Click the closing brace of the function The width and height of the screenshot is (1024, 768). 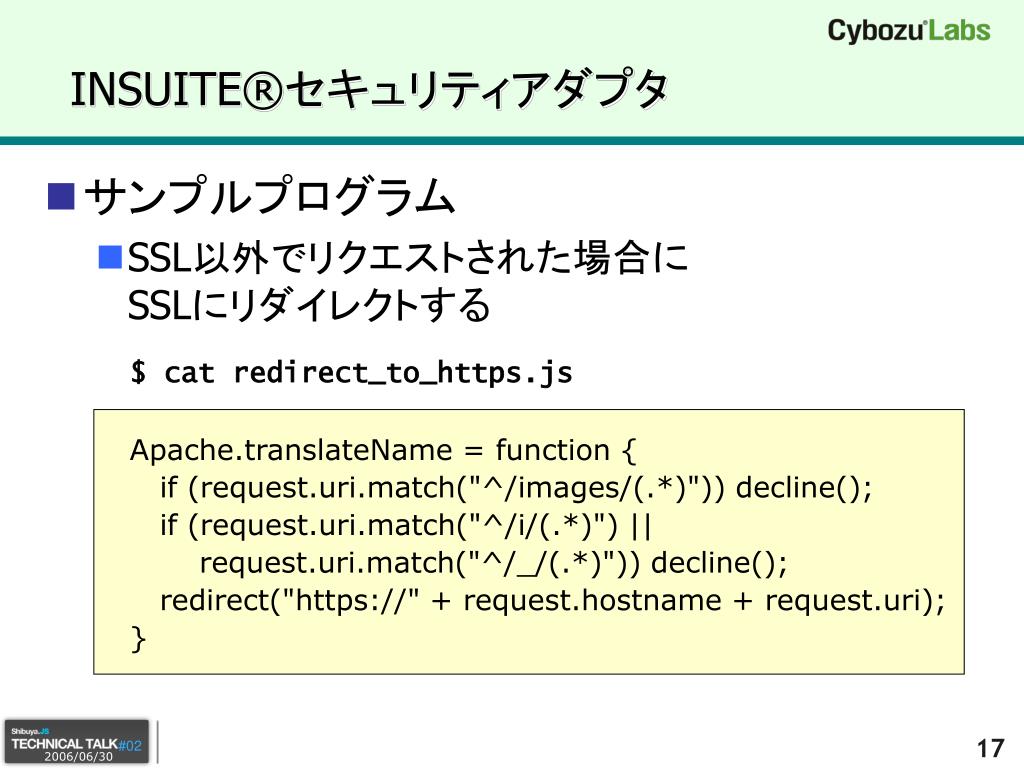[x=138, y=639]
